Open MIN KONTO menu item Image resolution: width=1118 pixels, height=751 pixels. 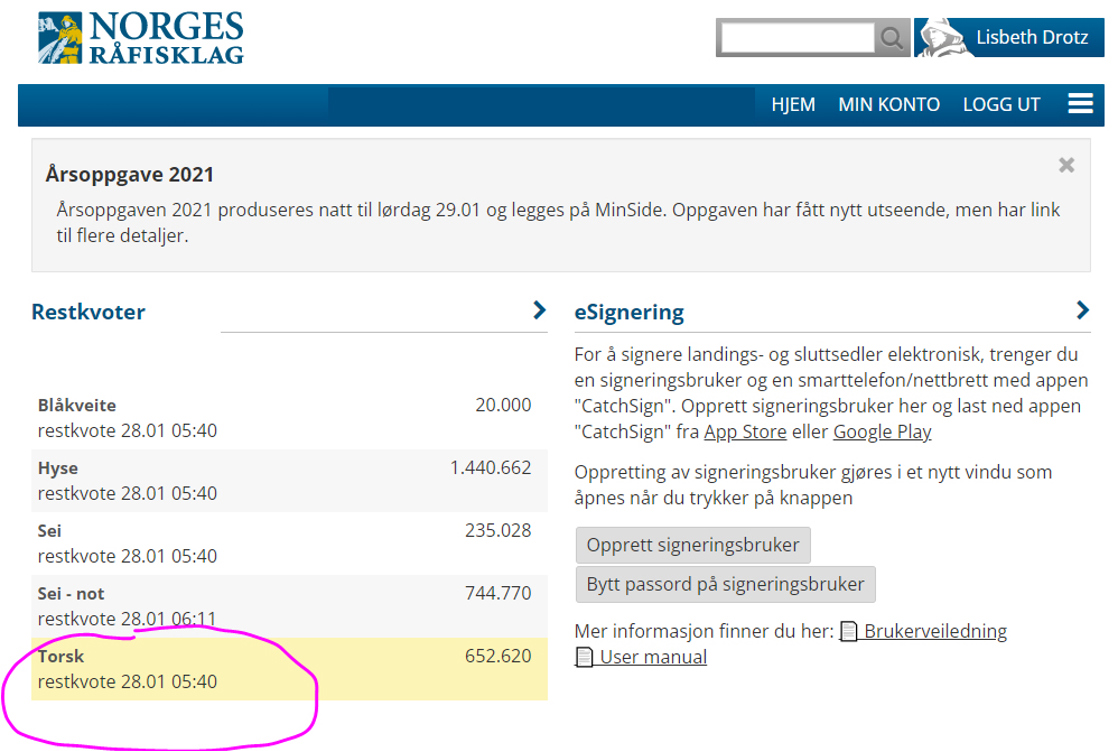pos(888,105)
